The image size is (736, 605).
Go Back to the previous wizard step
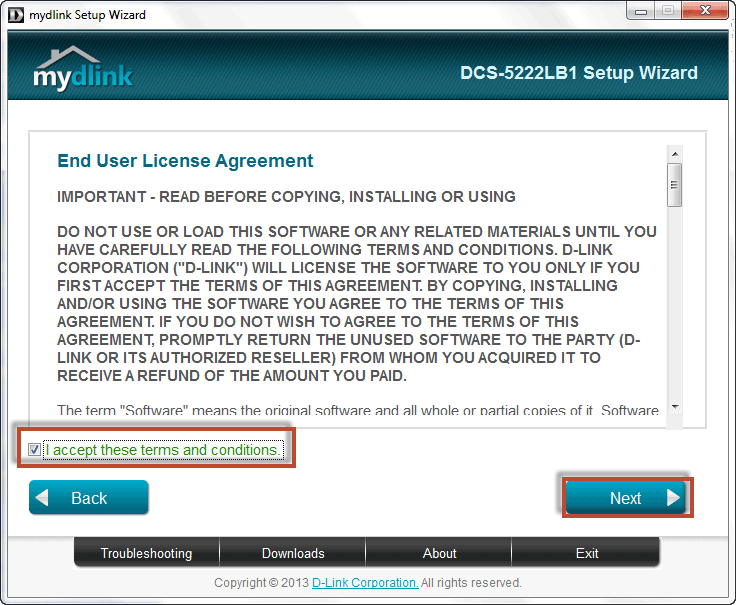89,498
